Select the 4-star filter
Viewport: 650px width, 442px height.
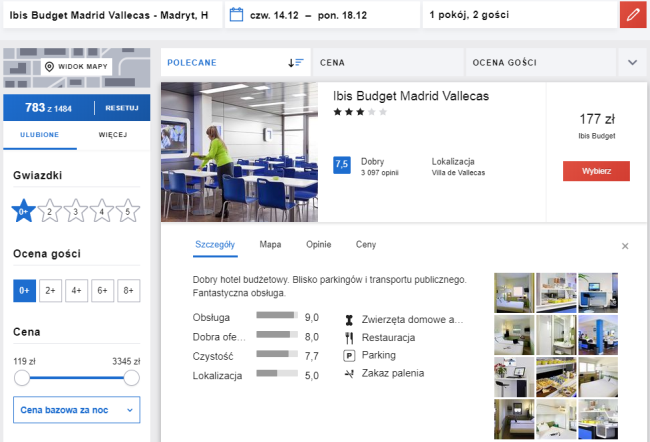pos(102,211)
